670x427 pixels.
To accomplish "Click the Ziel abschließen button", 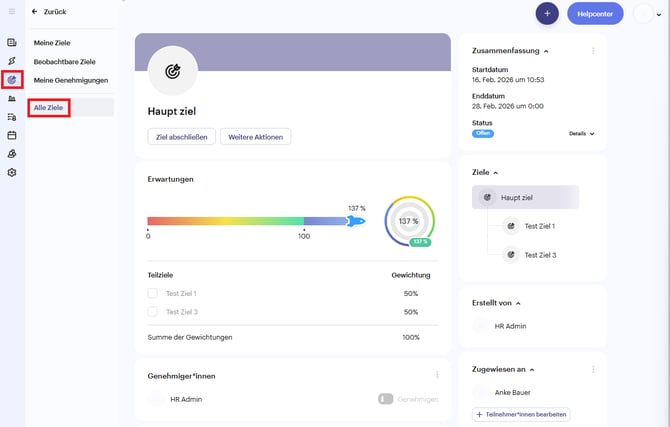I will 182,137.
